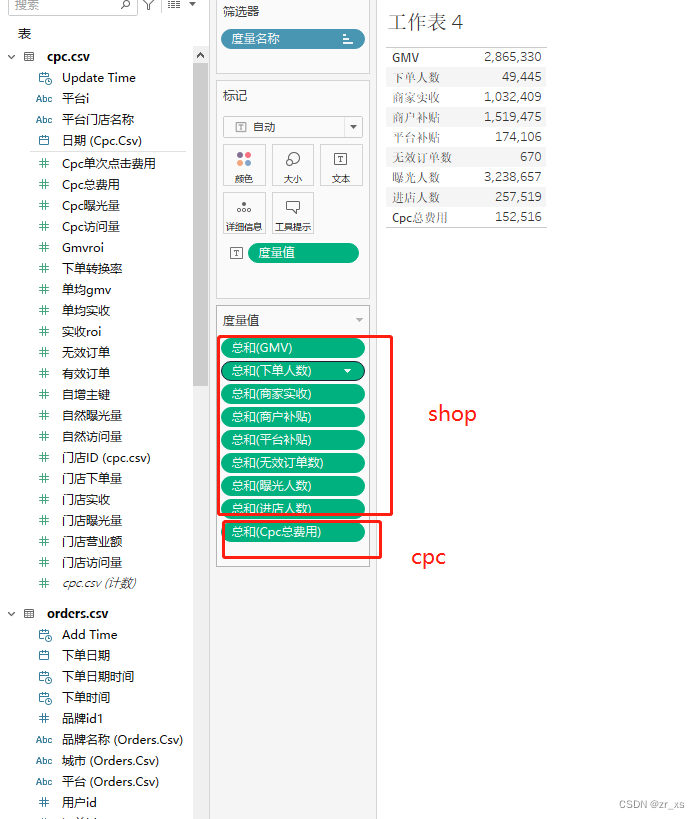Select the 品牌id1 field

[x=83, y=719]
